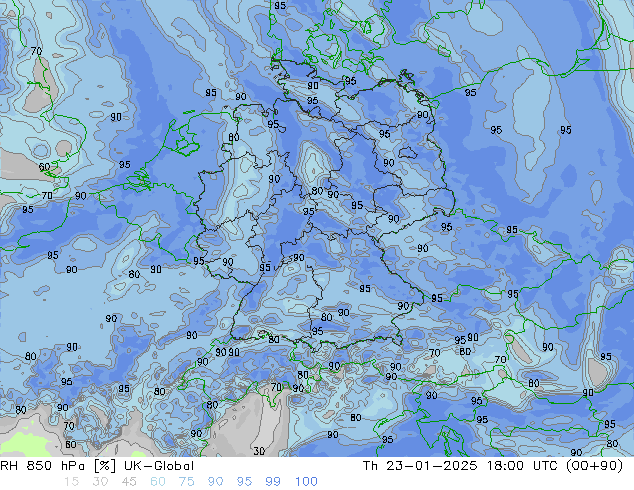The image size is (634, 490).
Task: Click legend value '60' in the color scale
Action: 158,482
